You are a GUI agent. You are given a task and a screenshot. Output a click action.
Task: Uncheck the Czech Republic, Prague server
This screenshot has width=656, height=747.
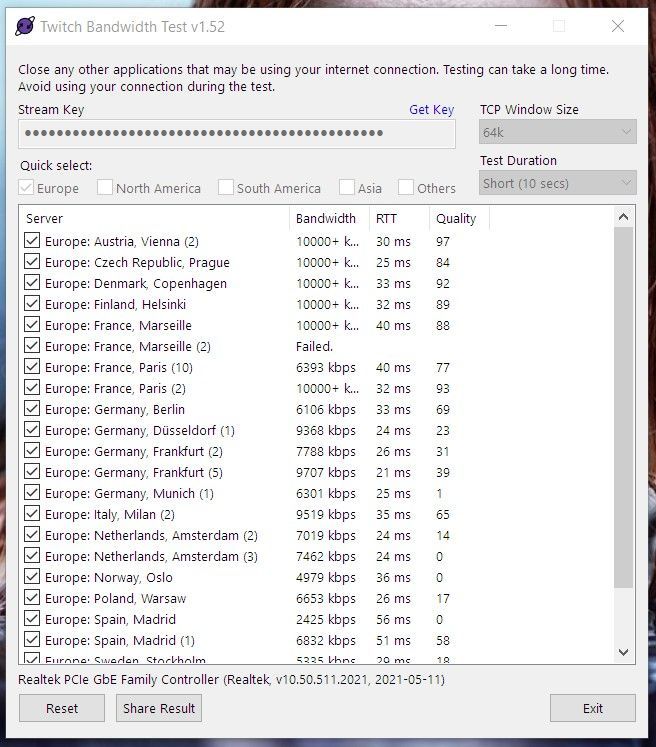click(x=32, y=262)
